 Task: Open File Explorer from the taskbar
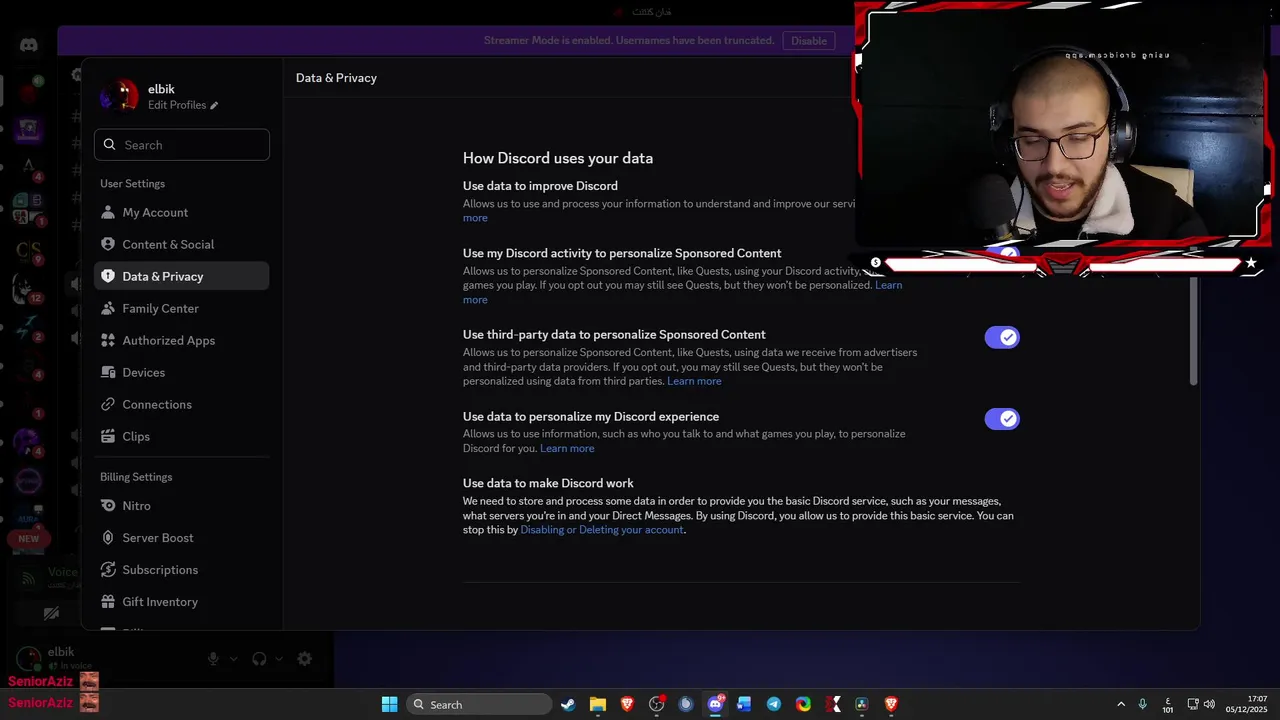pos(598,704)
